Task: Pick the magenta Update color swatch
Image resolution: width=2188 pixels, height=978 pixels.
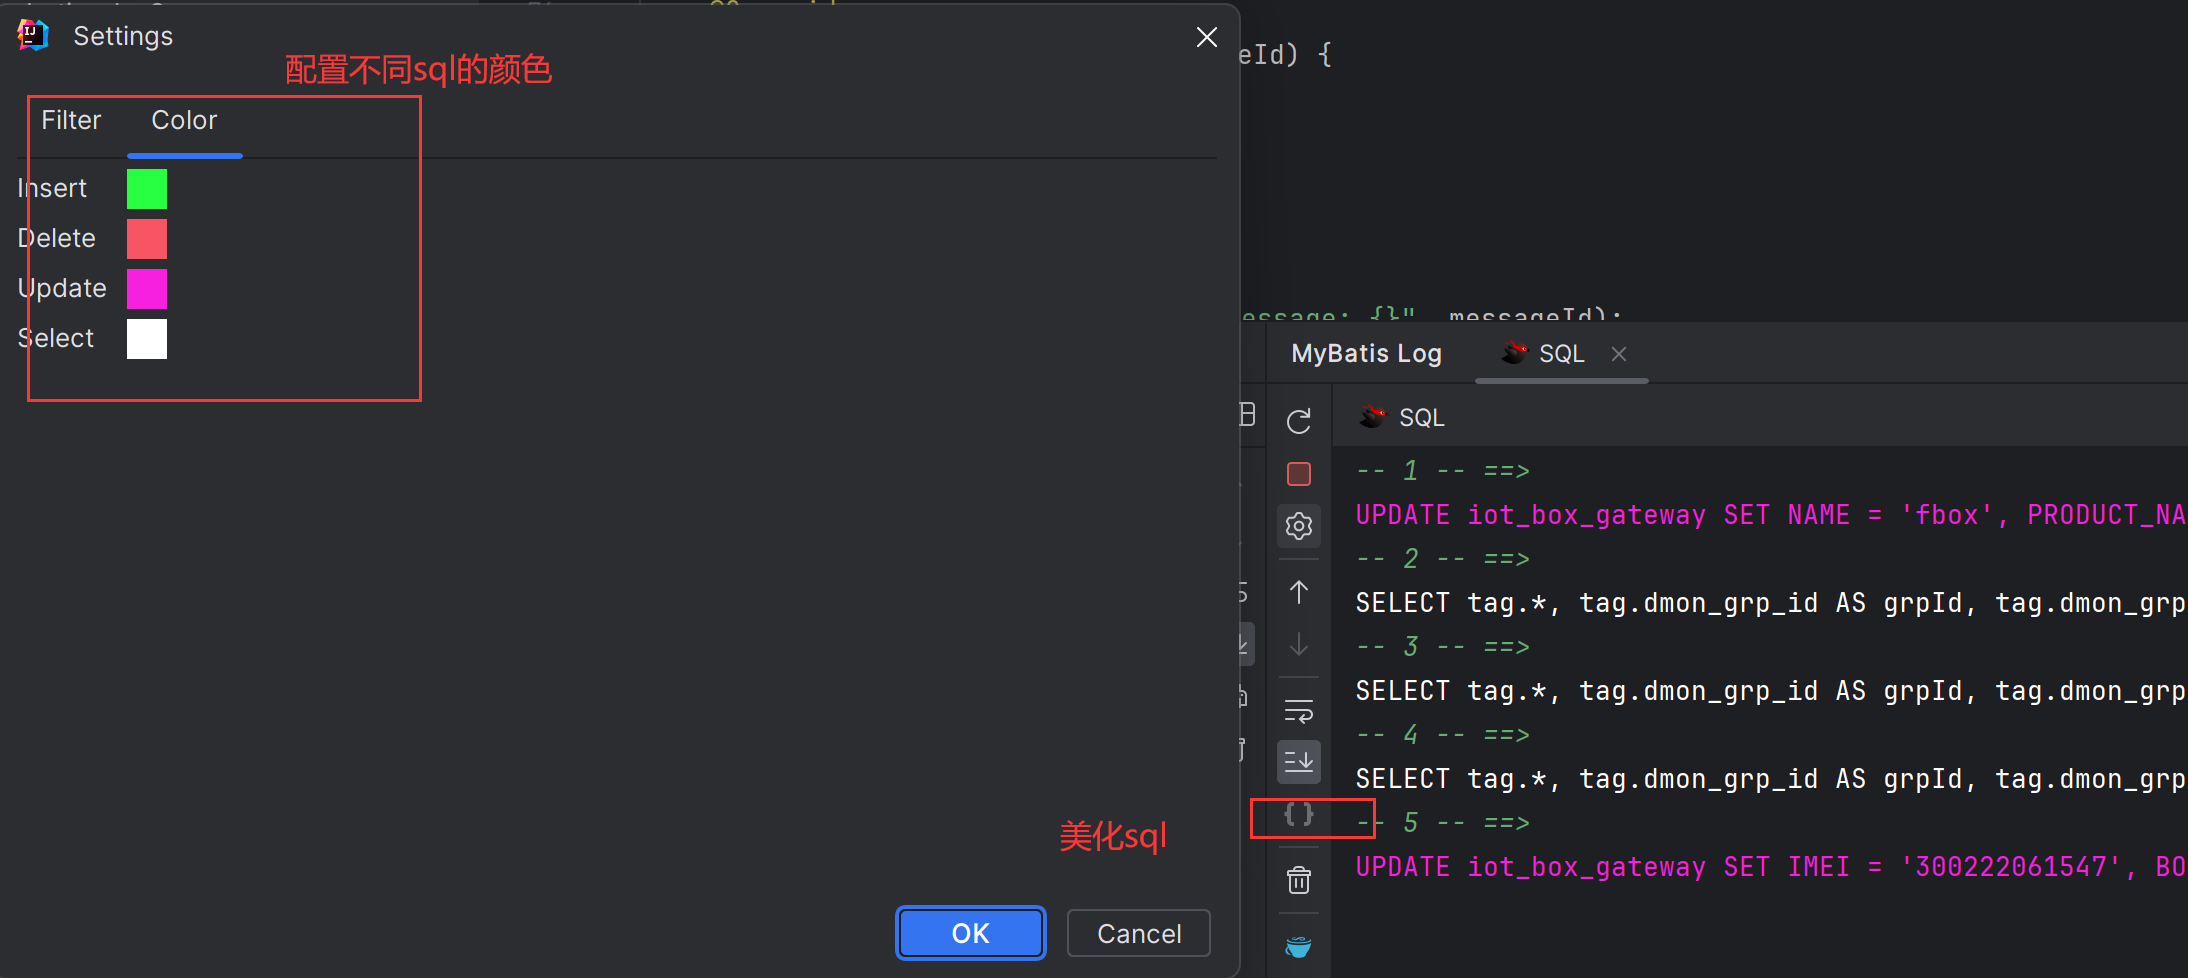Action: click(x=147, y=289)
